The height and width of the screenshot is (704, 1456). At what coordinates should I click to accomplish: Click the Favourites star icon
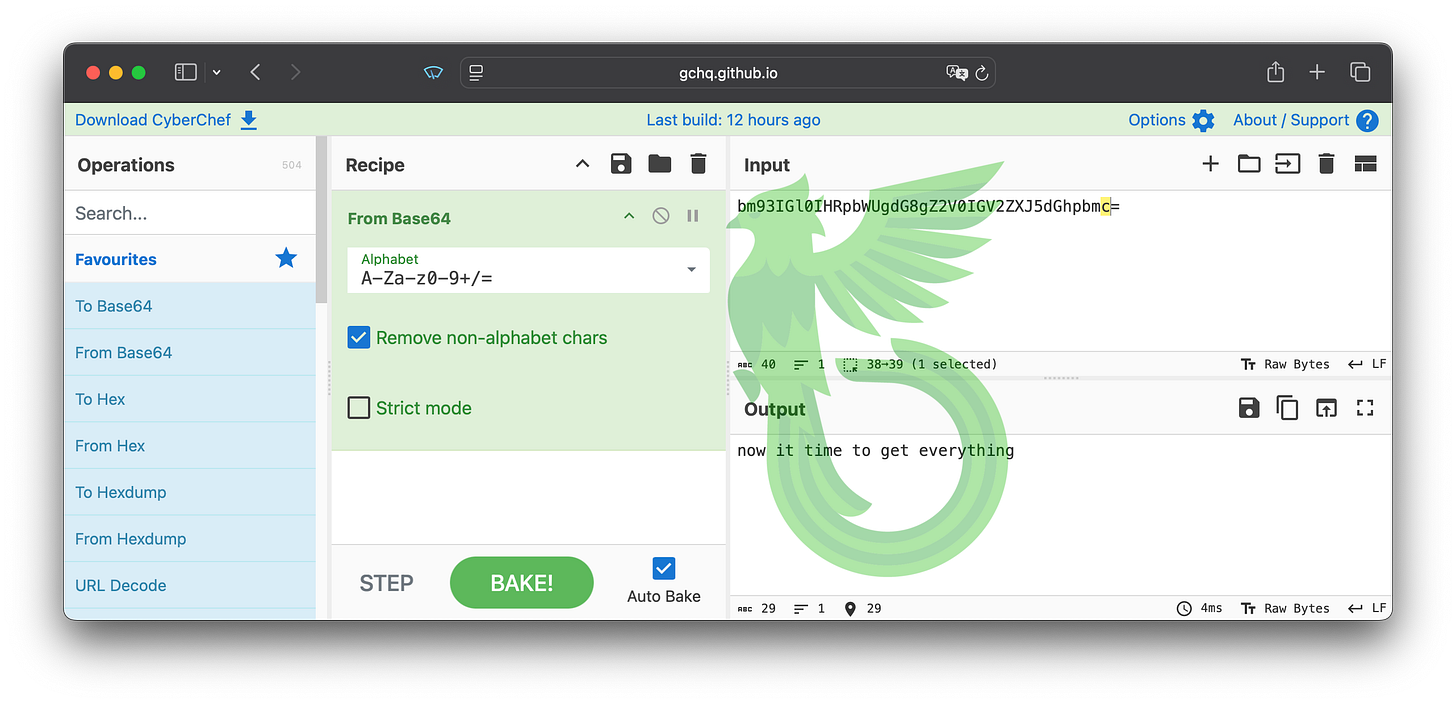(x=286, y=259)
